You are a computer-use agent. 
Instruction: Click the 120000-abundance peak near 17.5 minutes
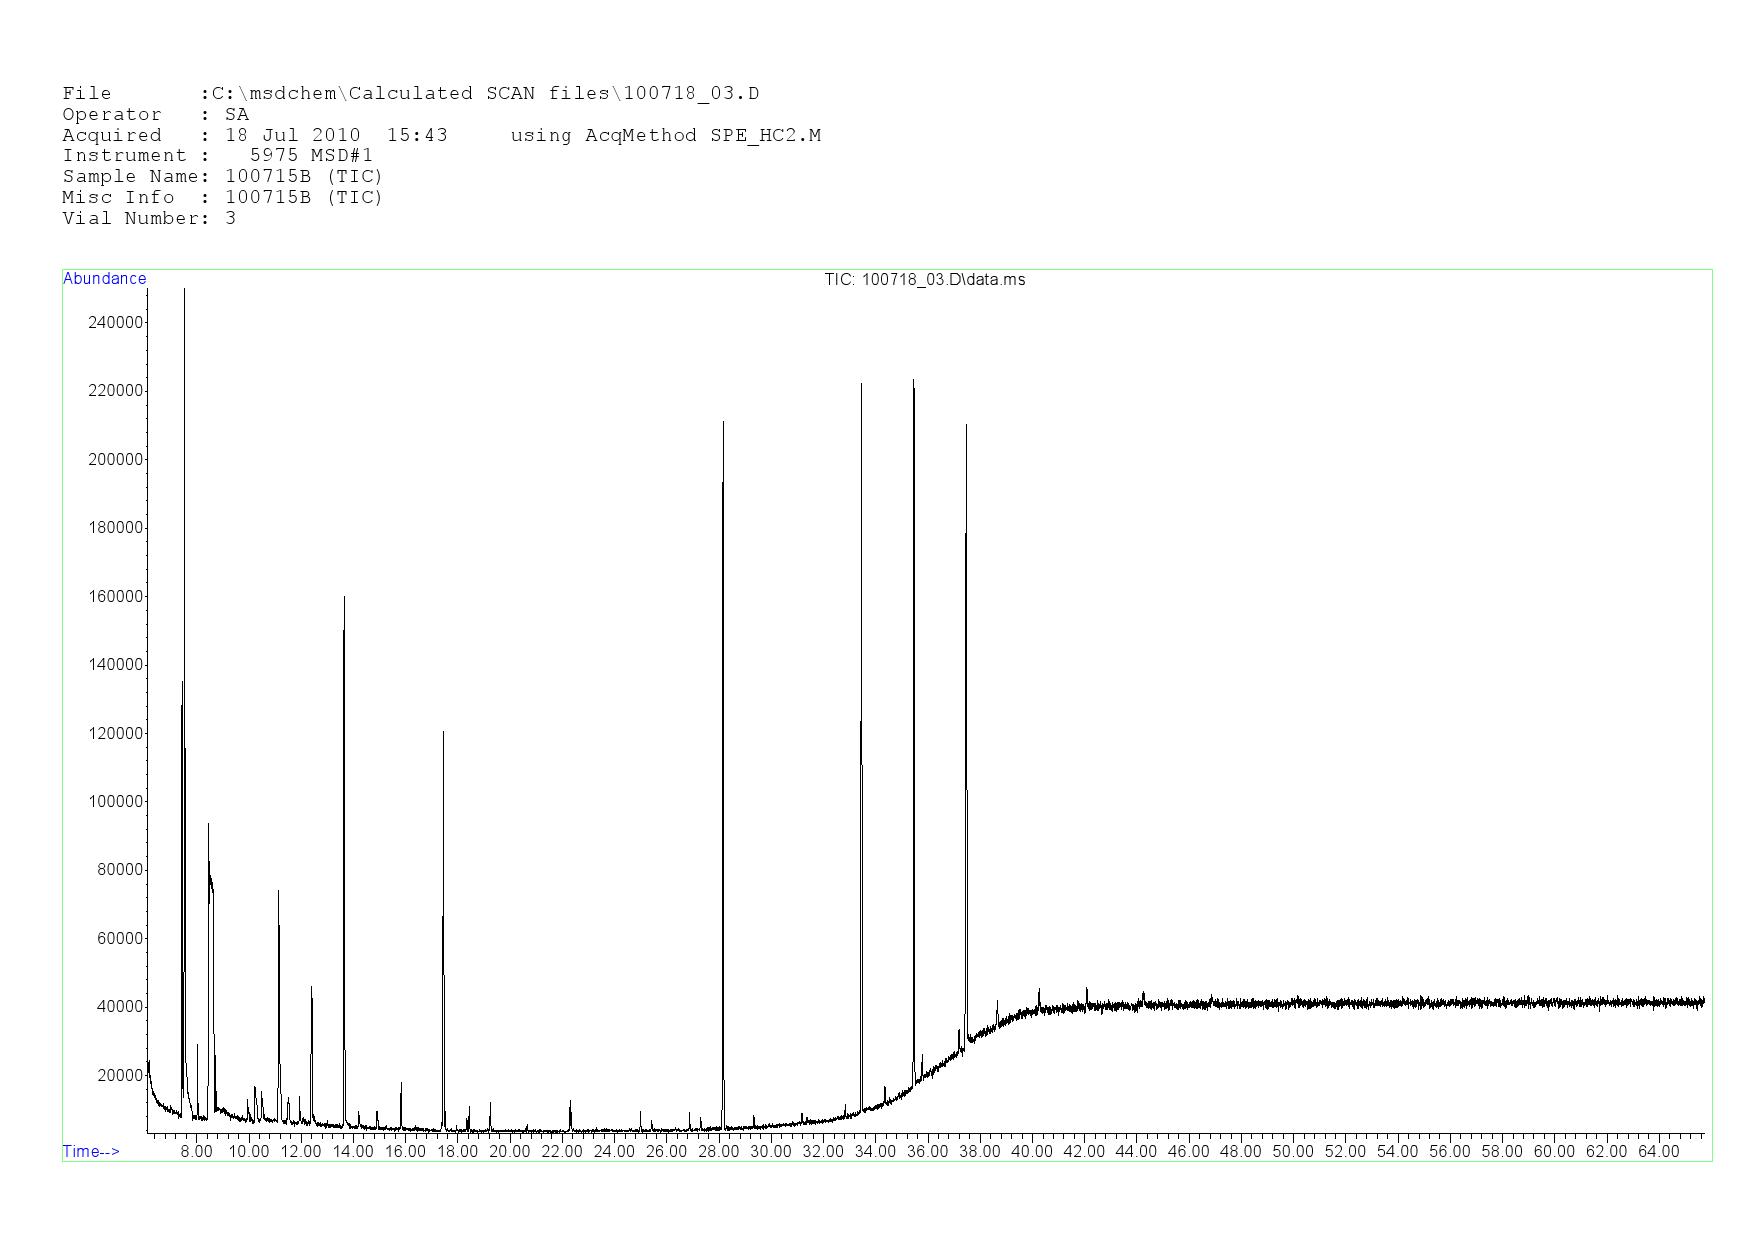tap(443, 735)
